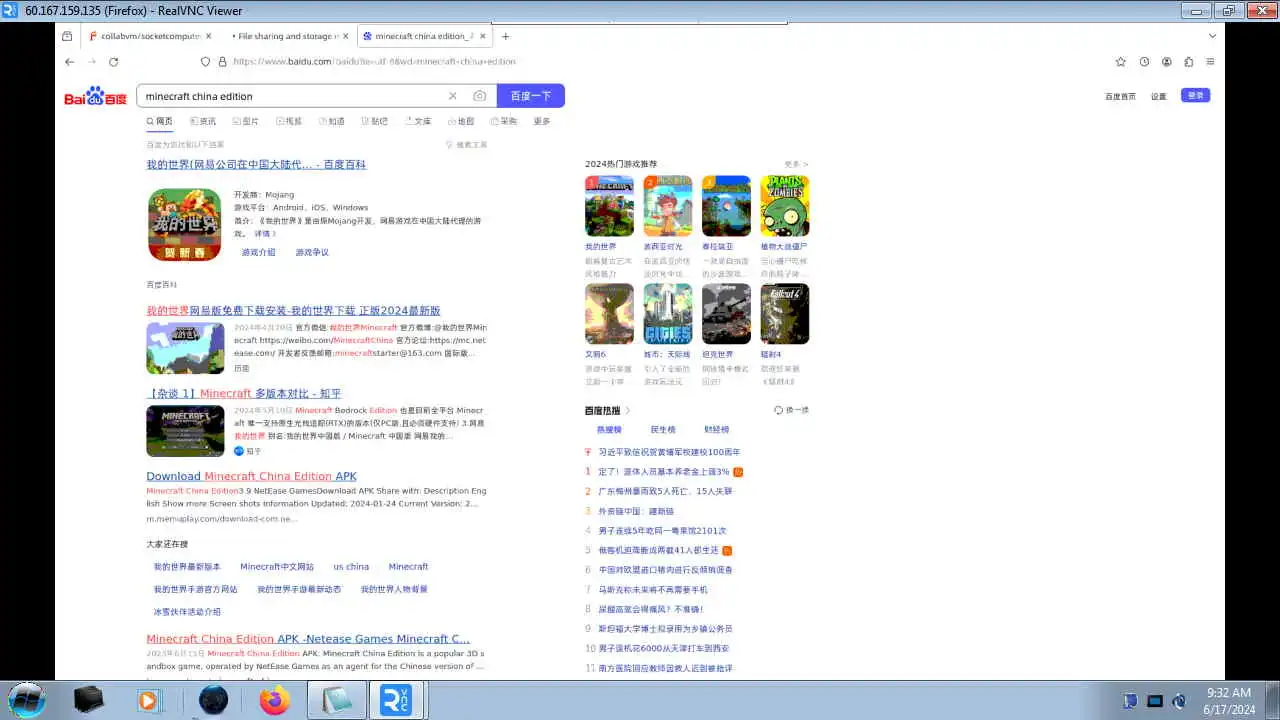Open the Windows Start button
Screen dimensions: 1280x720
[x=27, y=700]
